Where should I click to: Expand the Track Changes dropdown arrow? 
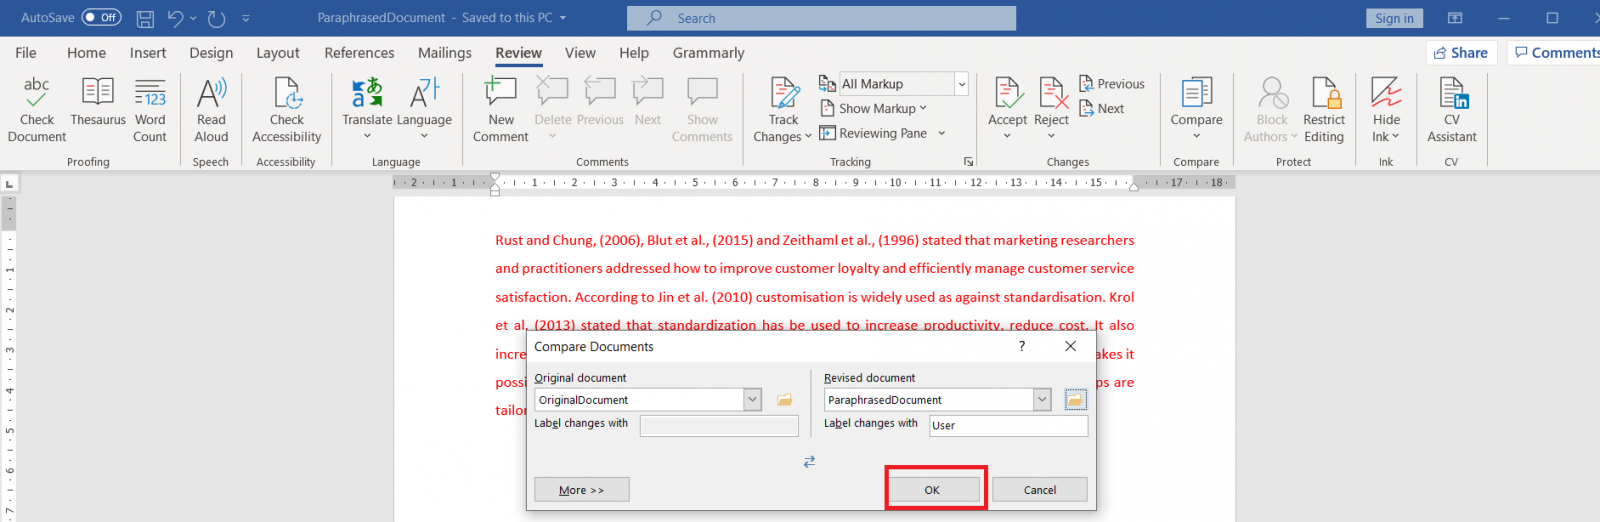tap(806, 137)
